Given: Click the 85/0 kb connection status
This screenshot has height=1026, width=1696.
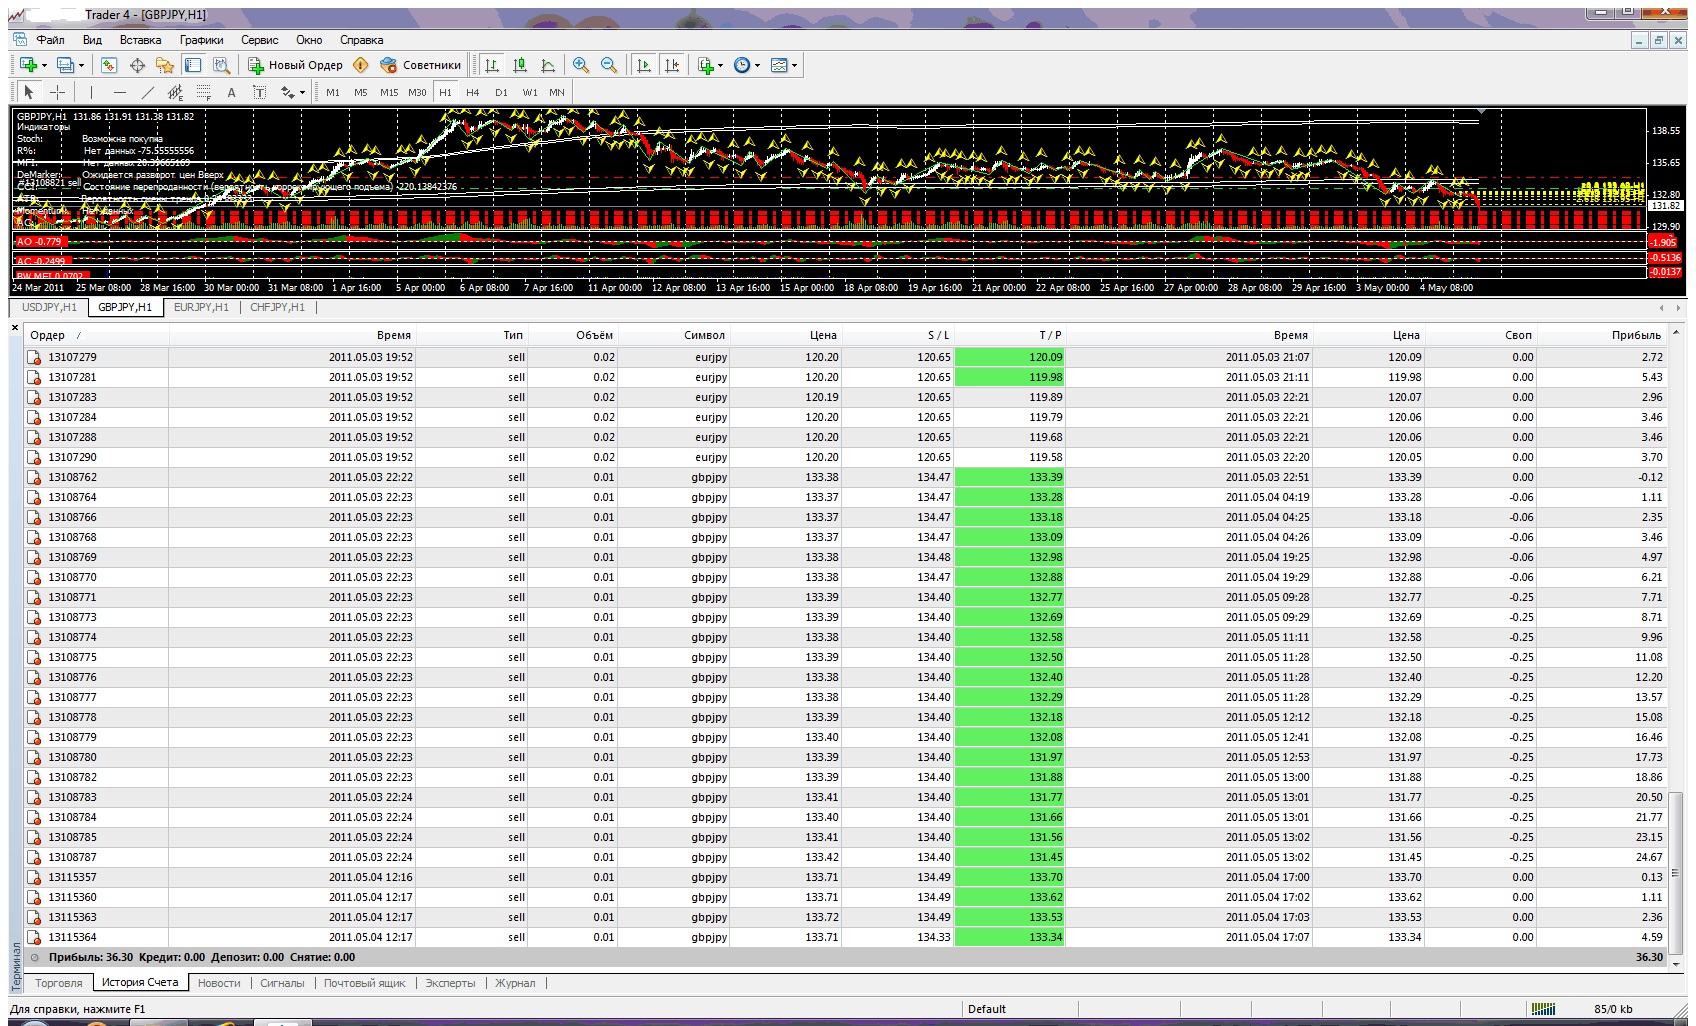Looking at the screenshot, I should [x=1613, y=1009].
